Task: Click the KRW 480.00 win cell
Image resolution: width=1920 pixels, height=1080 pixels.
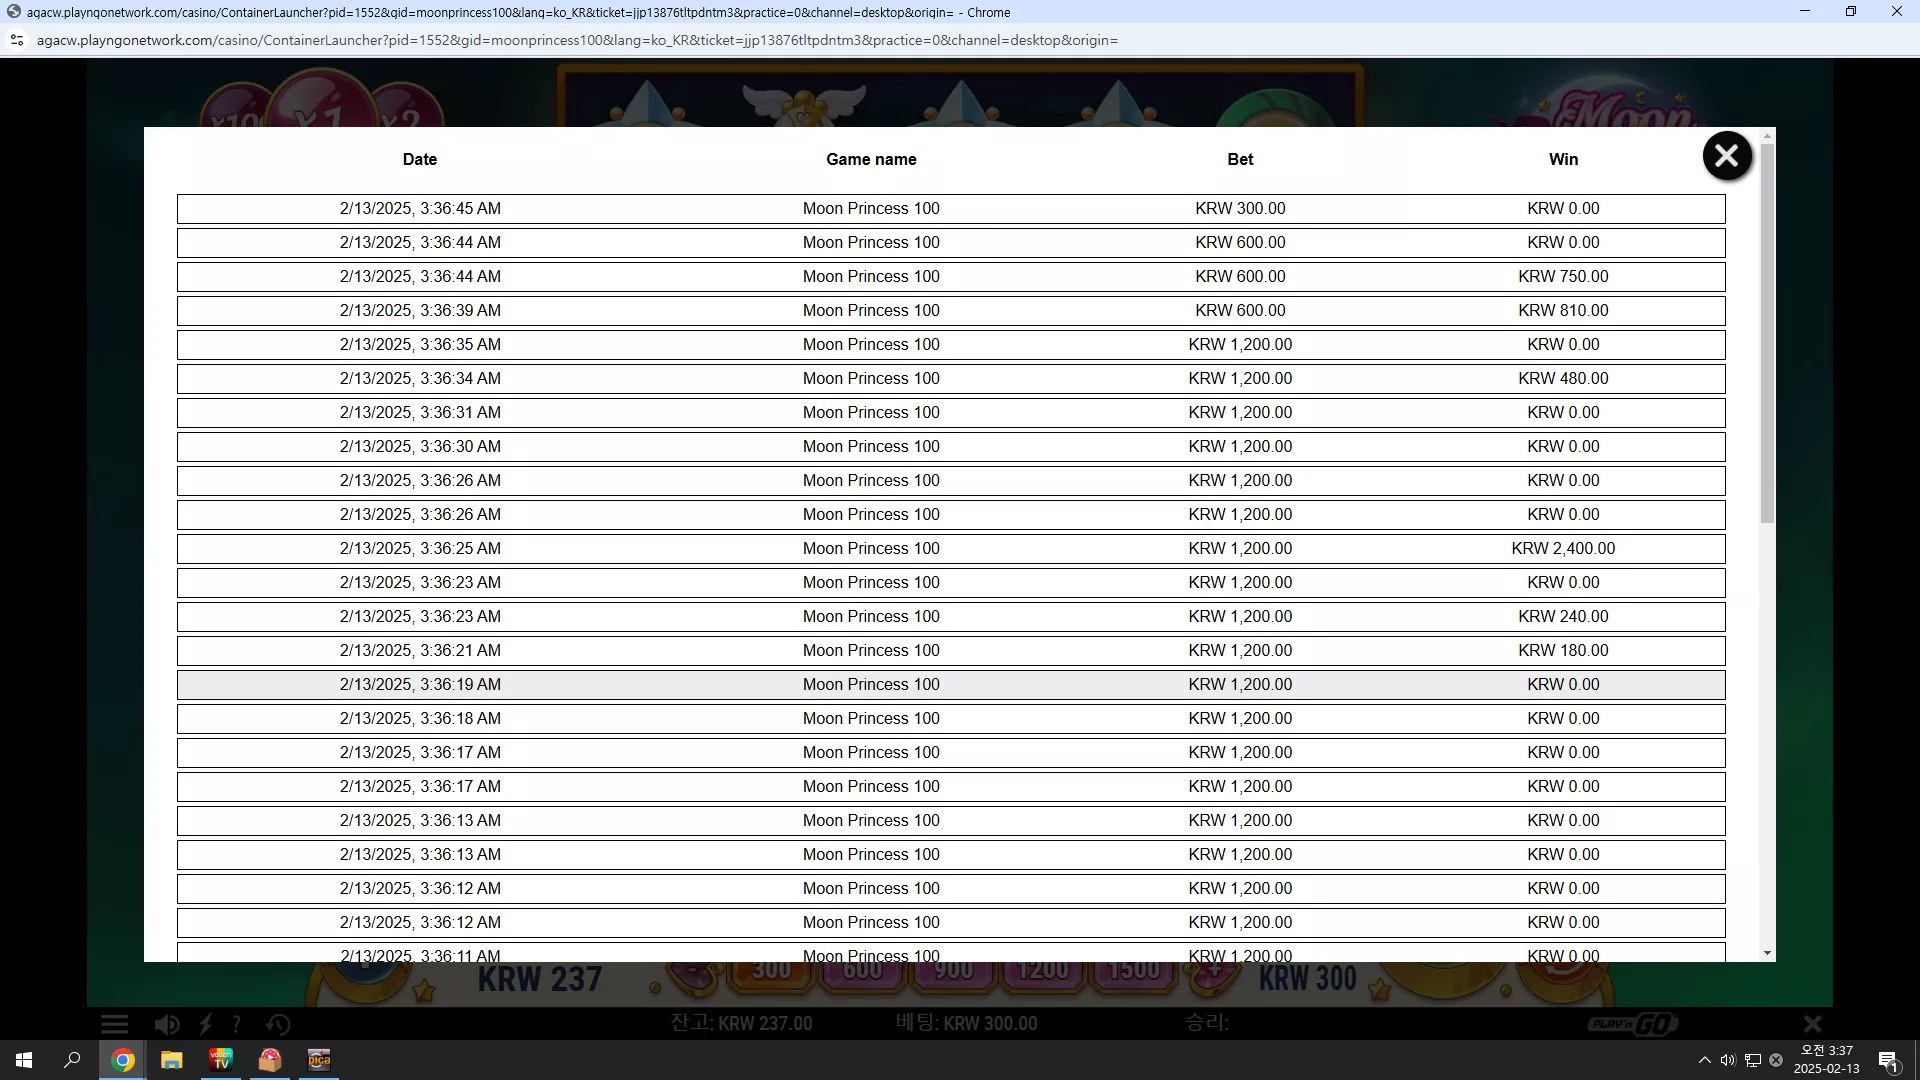Action: coord(1563,379)
